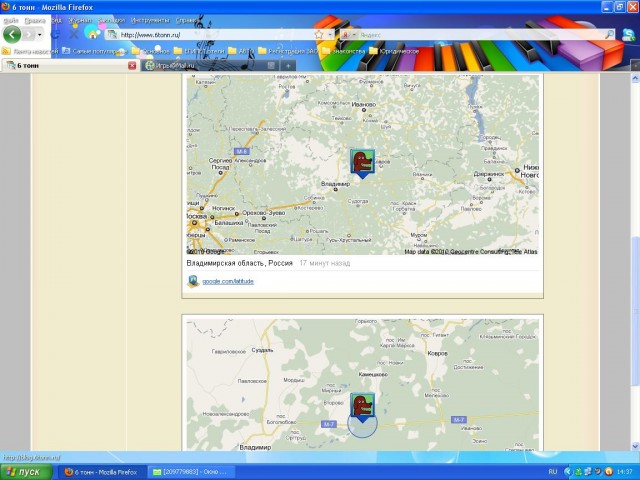Go to the Home page icon
640x480 pixels.
pyautogui.click(x=93, y=34)
